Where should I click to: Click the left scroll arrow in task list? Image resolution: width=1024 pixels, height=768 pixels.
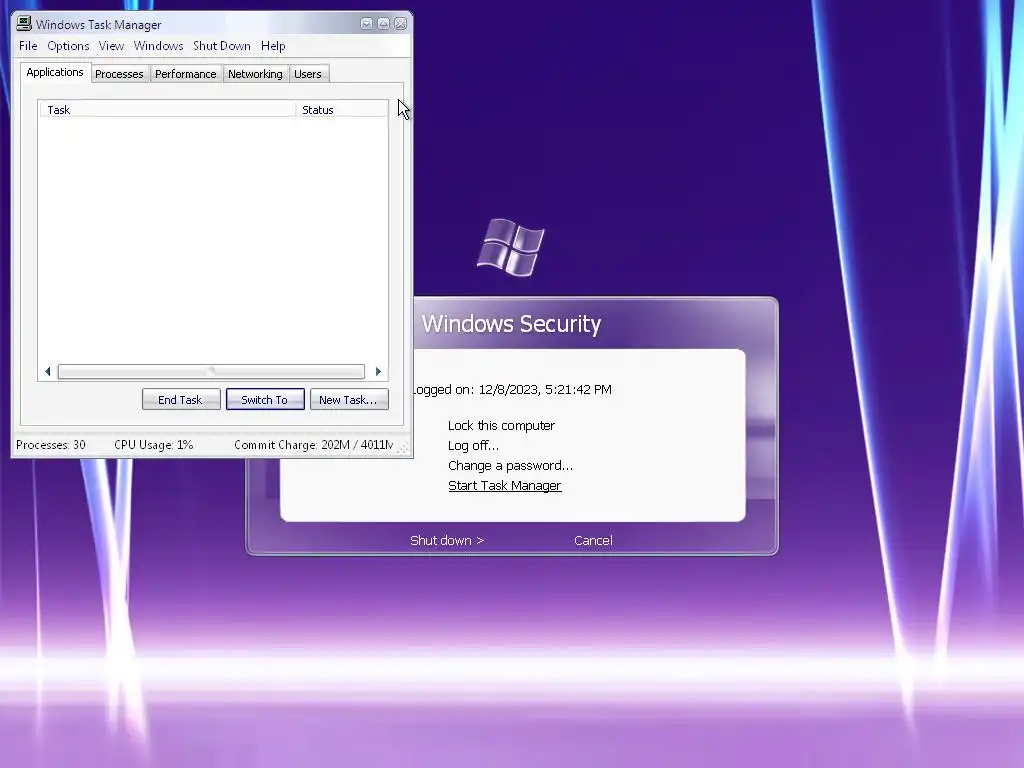48,372
